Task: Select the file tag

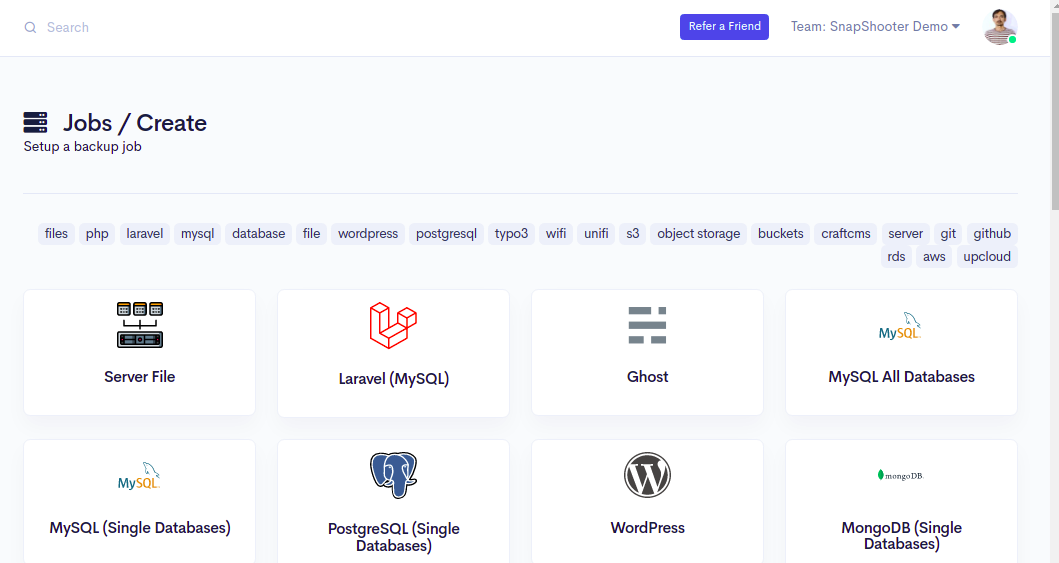Action: coord(311,234)
